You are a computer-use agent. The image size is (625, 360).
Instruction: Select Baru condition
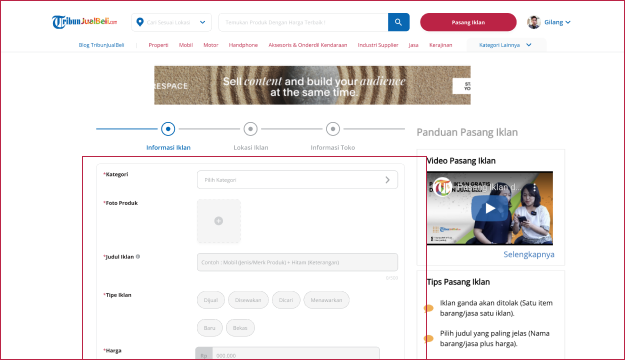coord(210,328)
